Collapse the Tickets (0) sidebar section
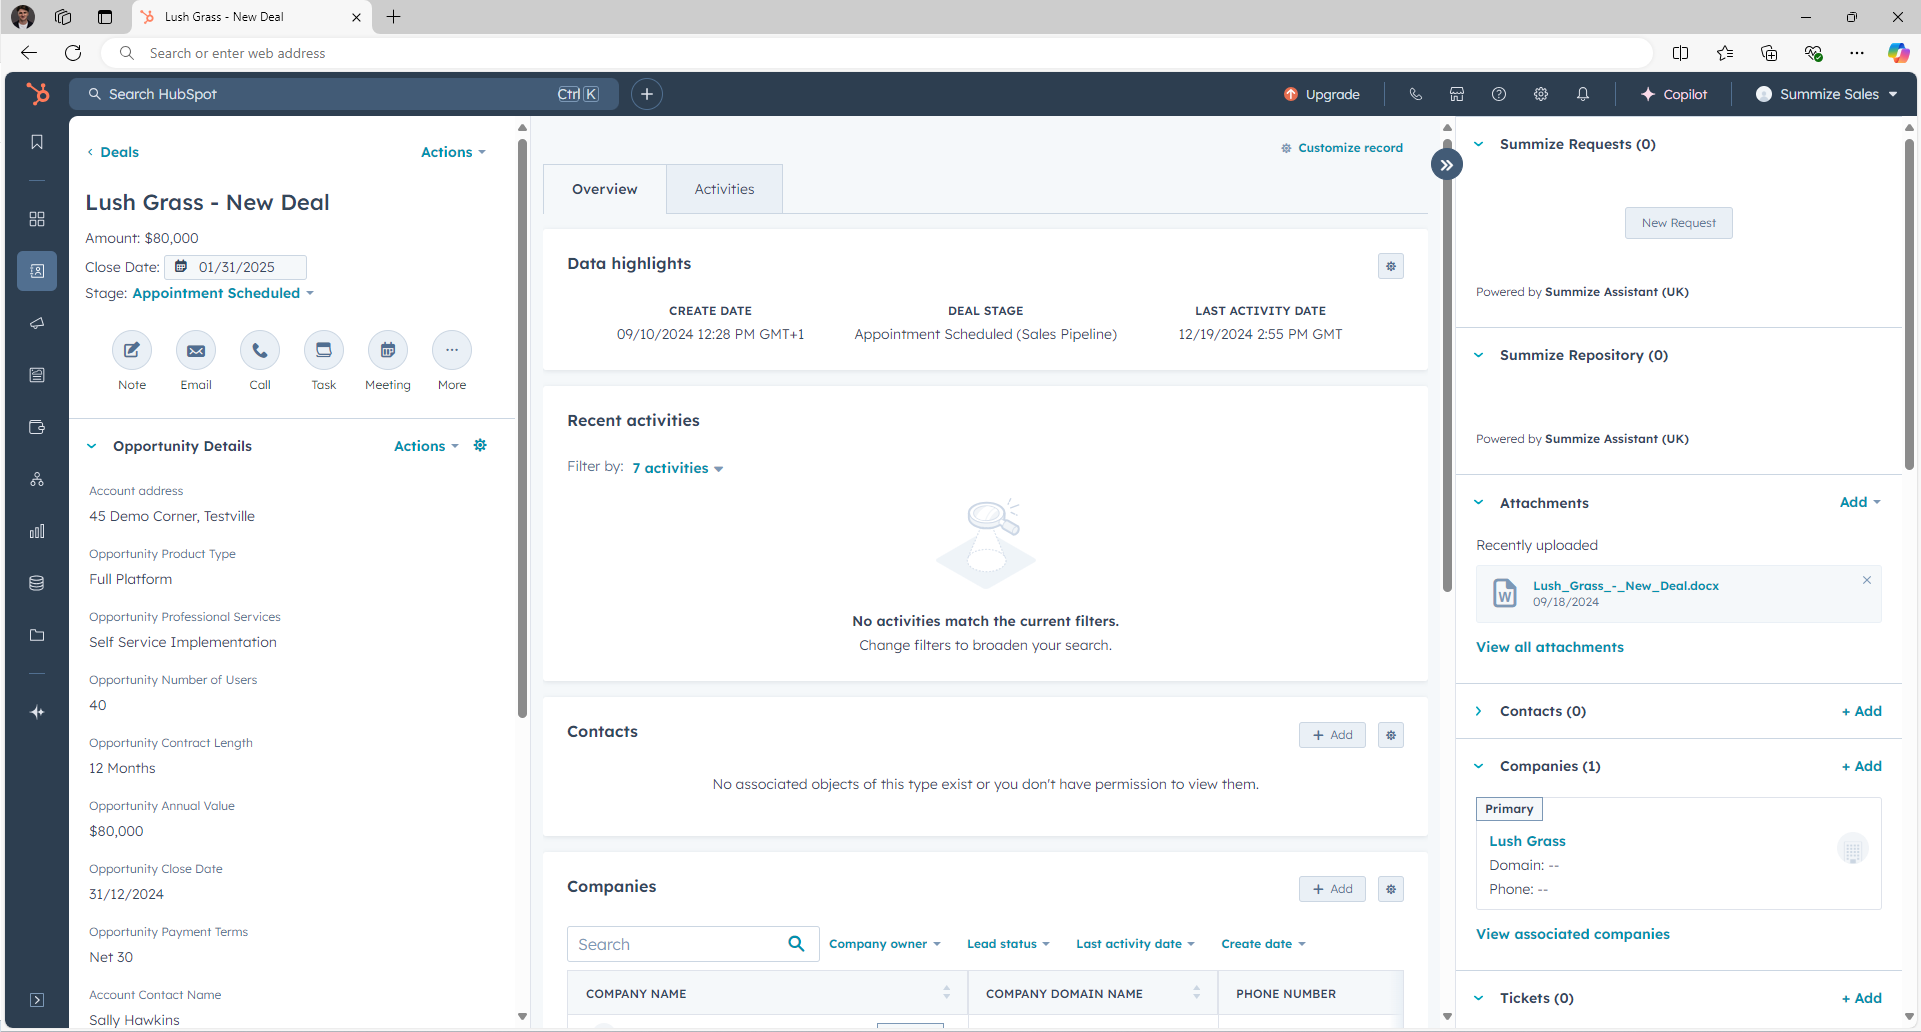 pos(1479,998)
